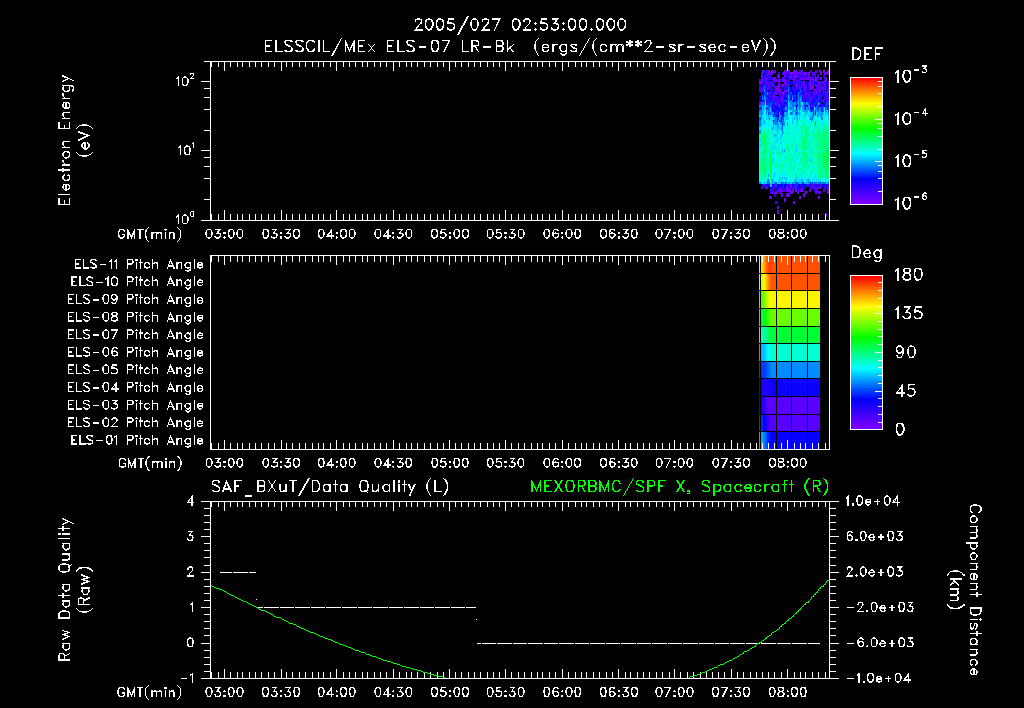Click the '06:30' tick under the pitch angle panel

[x=618, y=463]
